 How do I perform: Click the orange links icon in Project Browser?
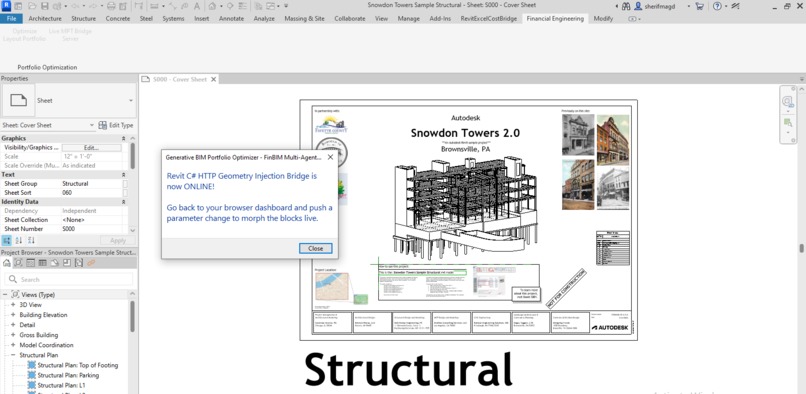coord(91,263)
